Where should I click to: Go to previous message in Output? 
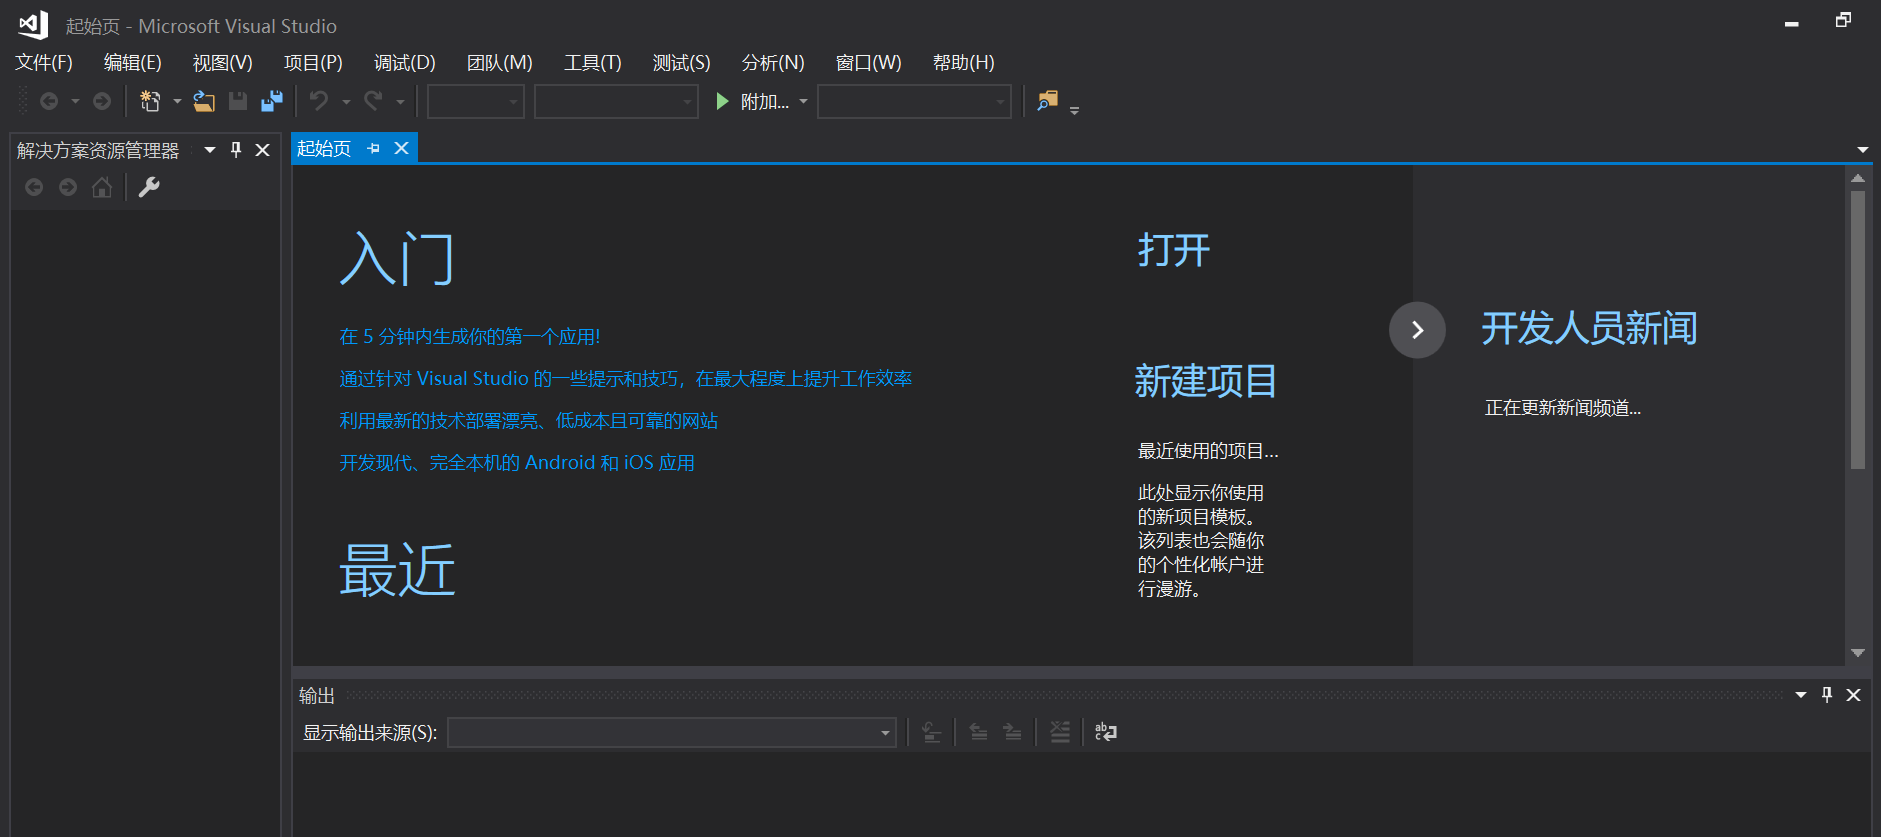[x=979, y=732]
